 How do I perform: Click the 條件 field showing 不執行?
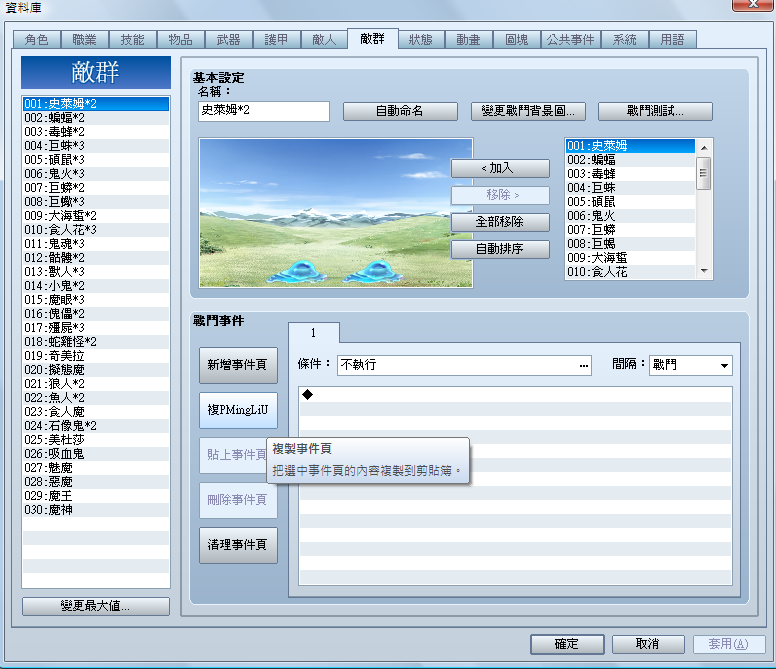tap(464, 365)
